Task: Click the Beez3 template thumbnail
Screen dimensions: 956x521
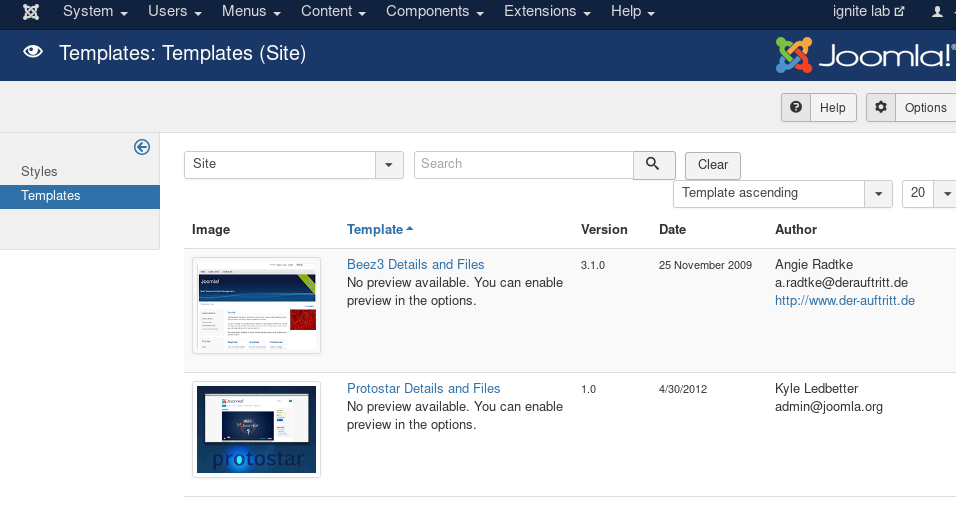Action: click(x=256, y=305)
